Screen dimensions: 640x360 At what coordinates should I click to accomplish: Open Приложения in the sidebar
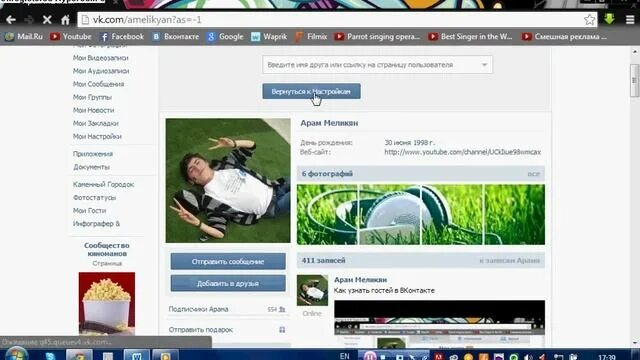point(93,154)
